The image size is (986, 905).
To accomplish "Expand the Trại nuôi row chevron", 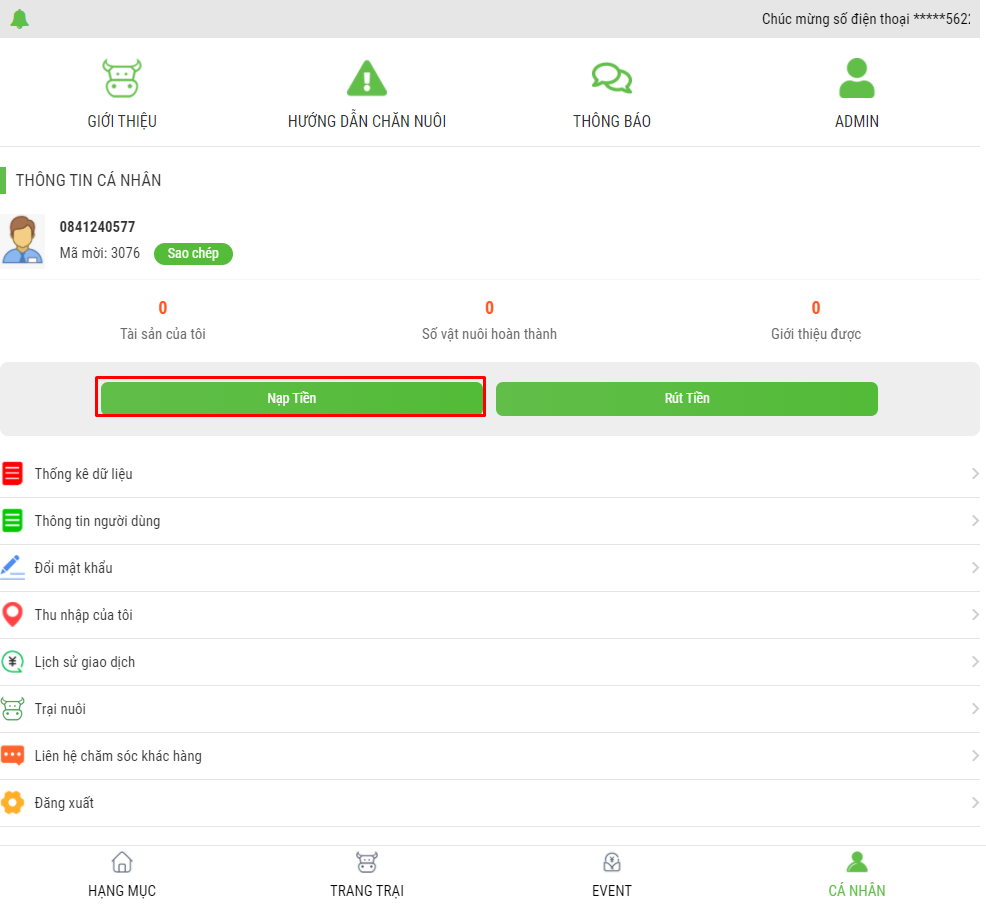I will pyautogui.click(x=974, y=709).
